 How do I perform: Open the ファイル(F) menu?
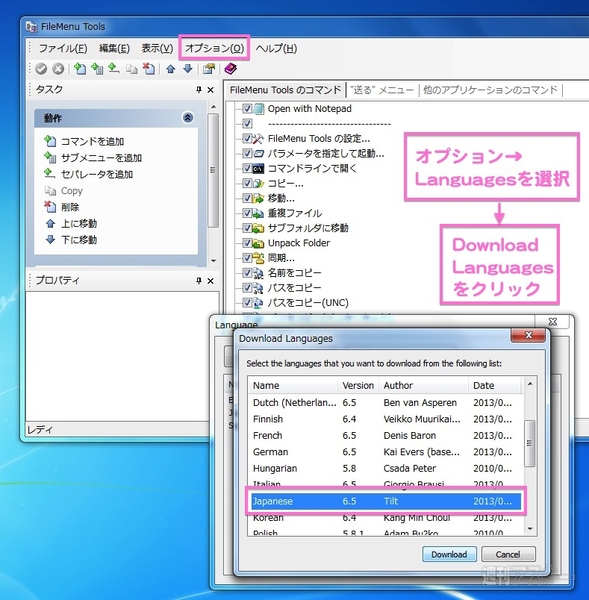pyautogui.click(x=63, y=48)
